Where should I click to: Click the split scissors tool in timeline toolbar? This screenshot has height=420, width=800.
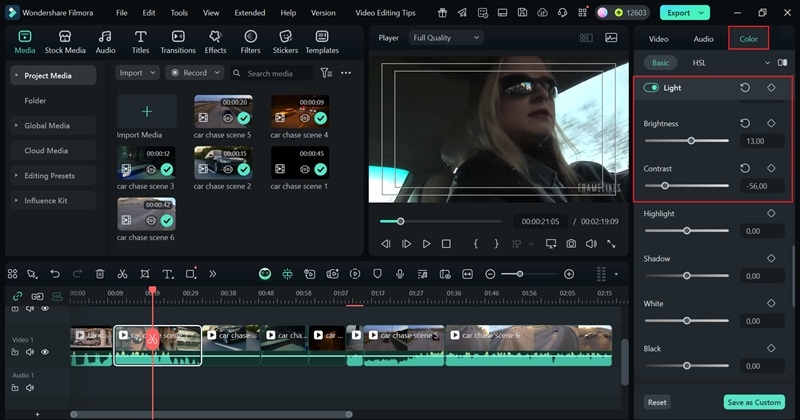pyautogui.click(x=122, y=274)
